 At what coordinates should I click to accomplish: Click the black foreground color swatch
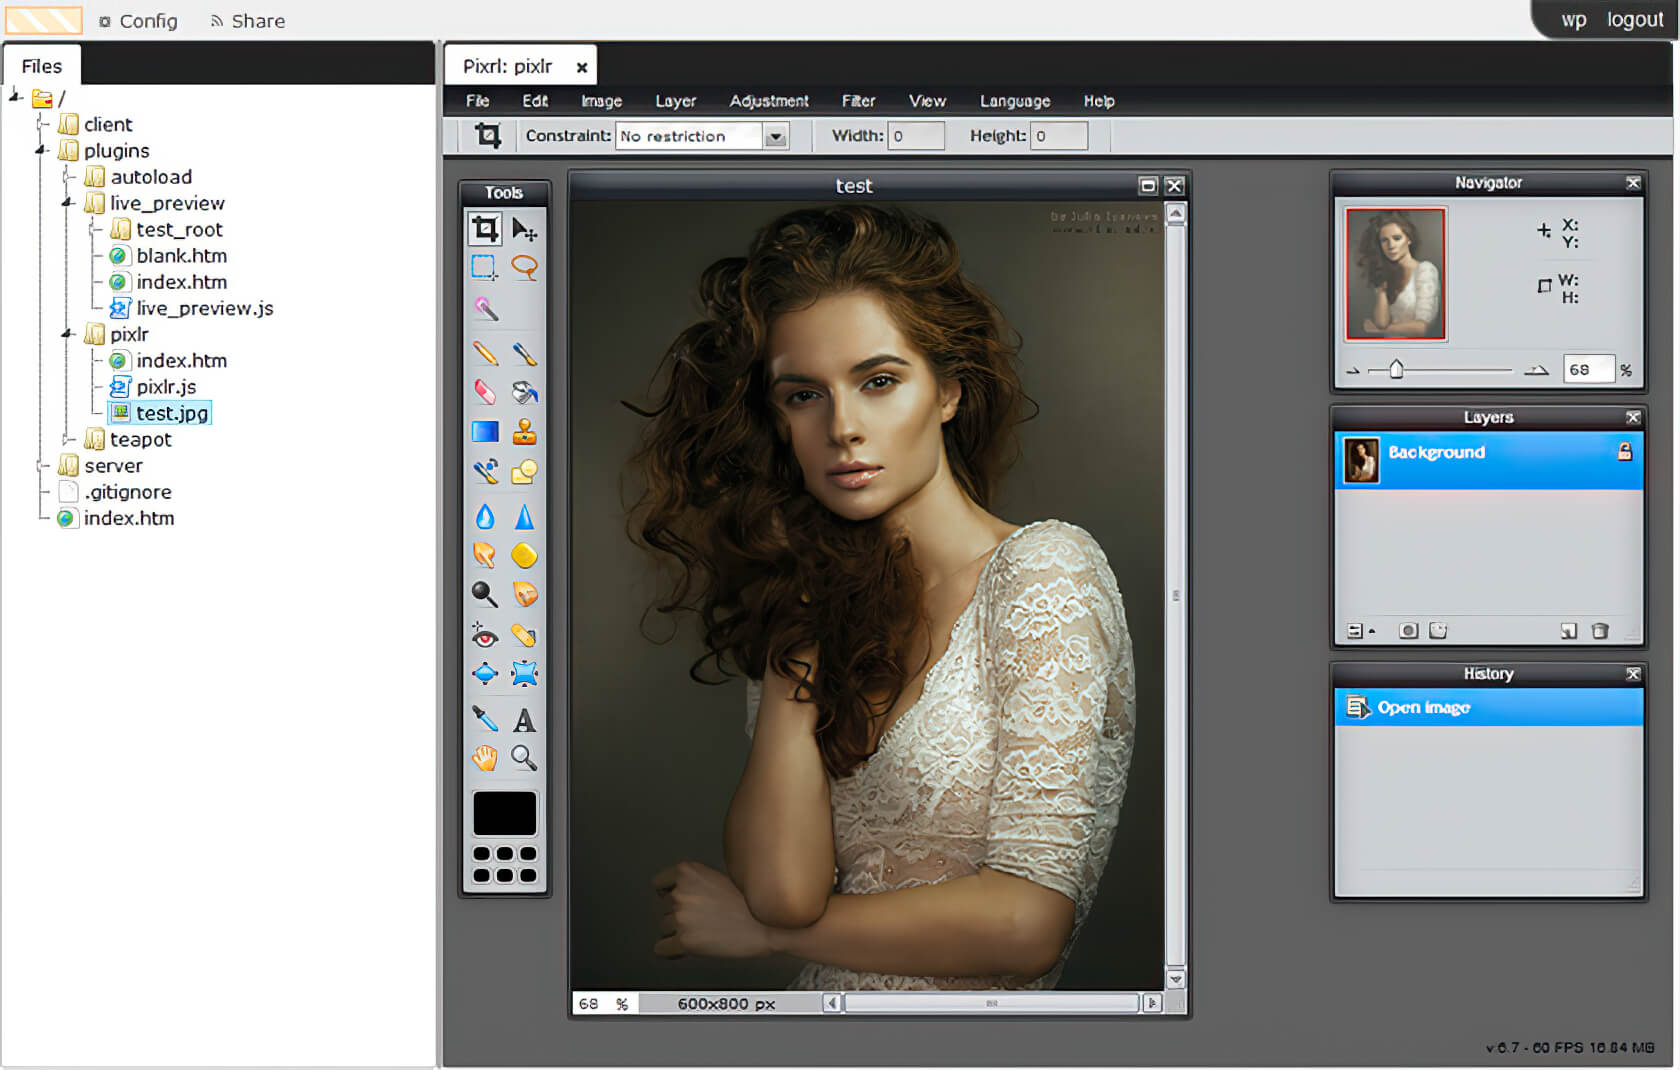504,813
